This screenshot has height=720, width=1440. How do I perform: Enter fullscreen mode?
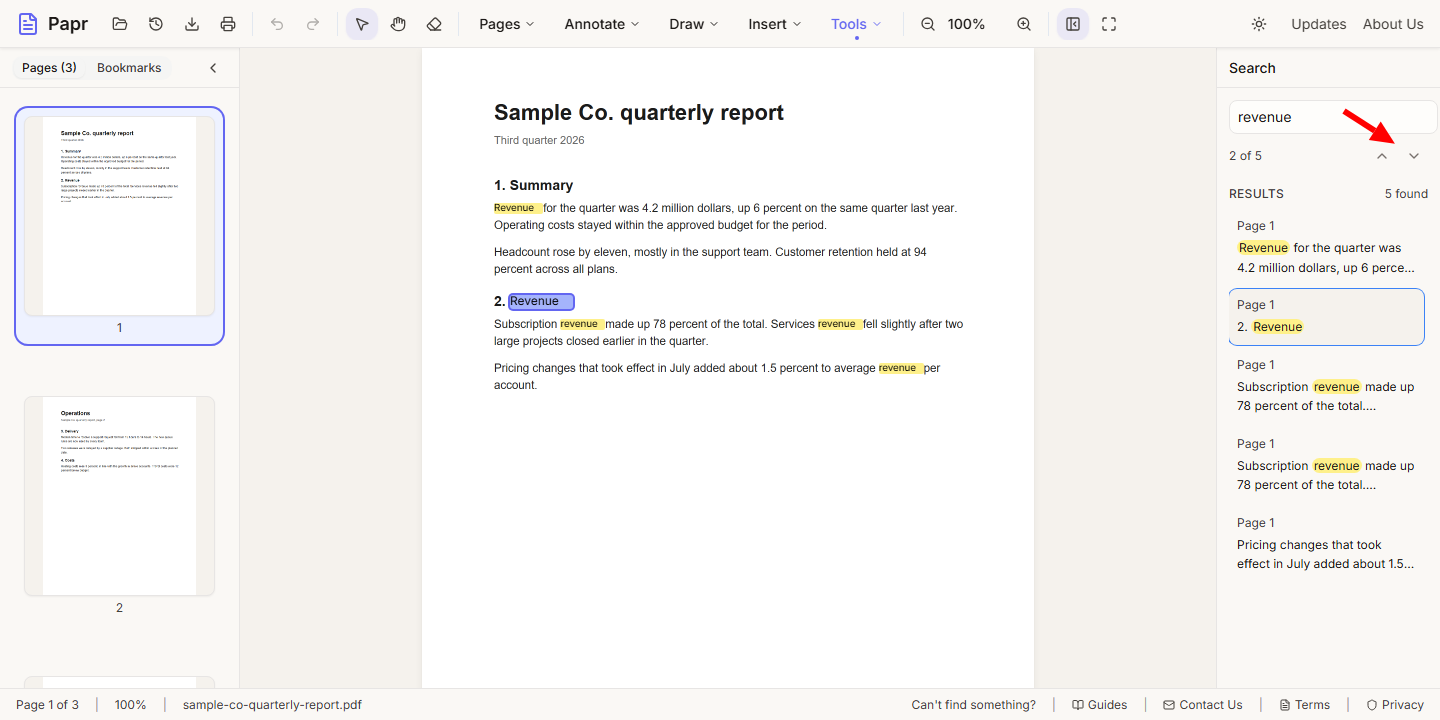click(1109, 24)
